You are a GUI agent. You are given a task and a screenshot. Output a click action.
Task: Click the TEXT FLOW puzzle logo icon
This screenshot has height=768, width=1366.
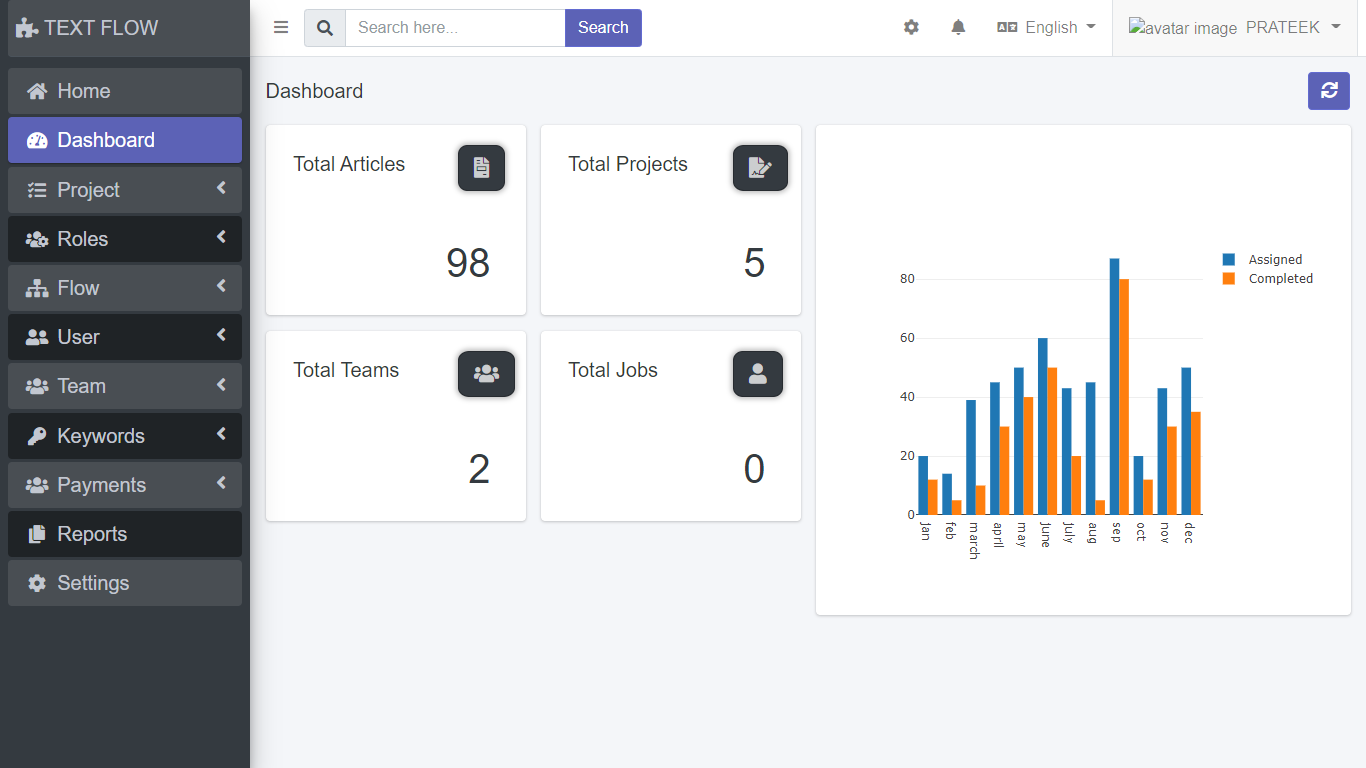click(27, 28)
